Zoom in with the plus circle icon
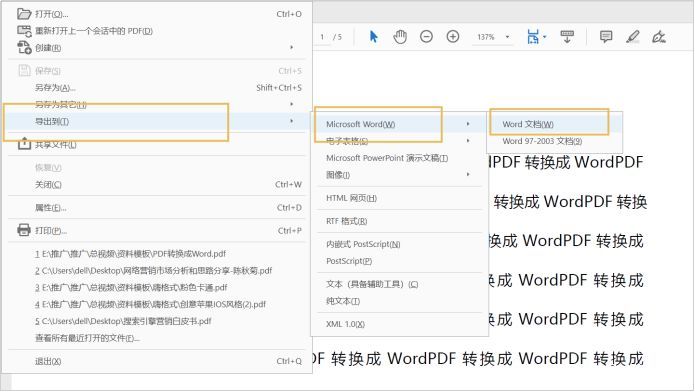Viewport: 695px width, 392px height. coord(453,36)
